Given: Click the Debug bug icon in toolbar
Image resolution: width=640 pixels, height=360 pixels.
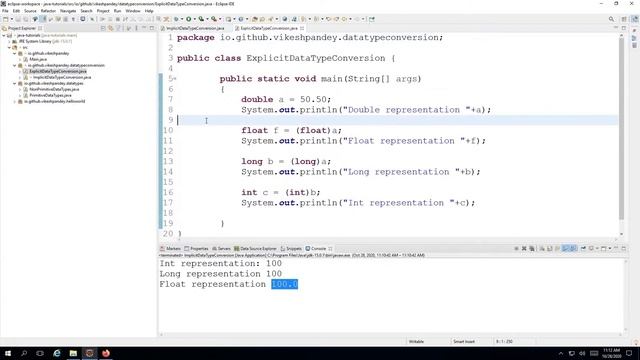Looking at the screenshot, I should point(176,19).
